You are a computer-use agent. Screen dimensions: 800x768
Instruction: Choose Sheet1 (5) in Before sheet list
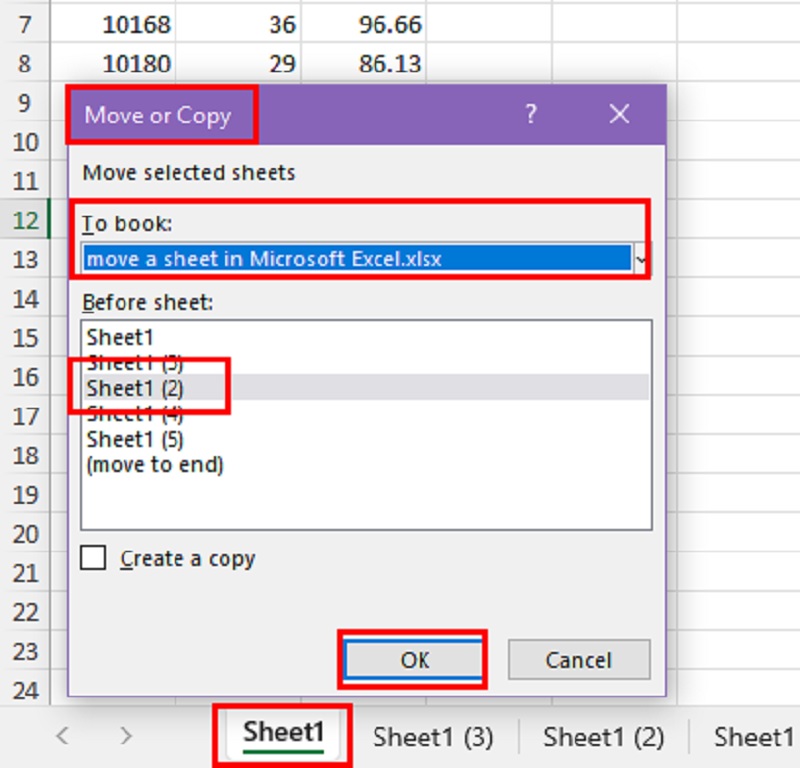pyautogui.click(x=135, y=439)
